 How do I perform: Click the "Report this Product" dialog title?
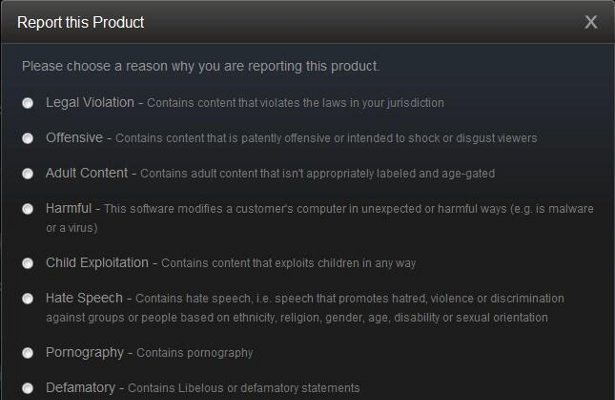coord(81,22)
